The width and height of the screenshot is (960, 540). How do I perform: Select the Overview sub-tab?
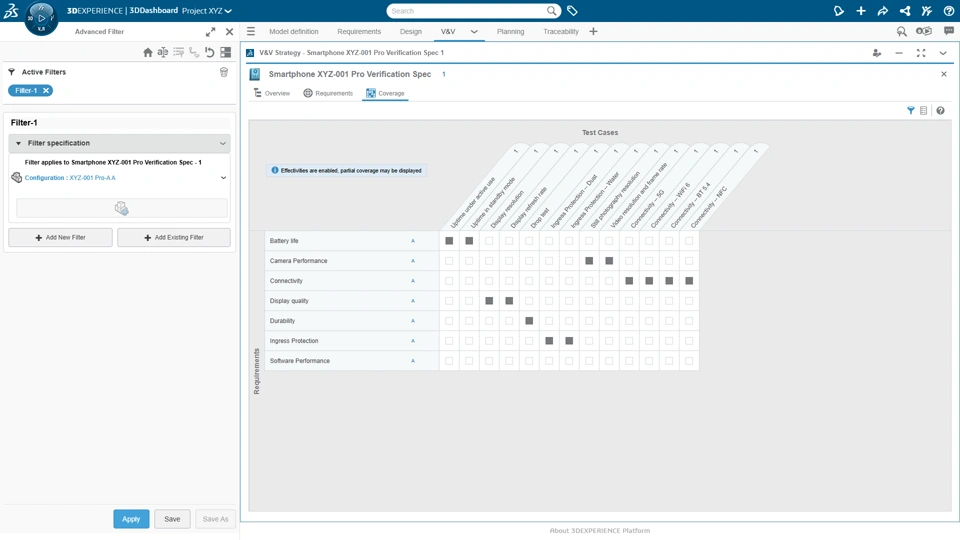272,93
